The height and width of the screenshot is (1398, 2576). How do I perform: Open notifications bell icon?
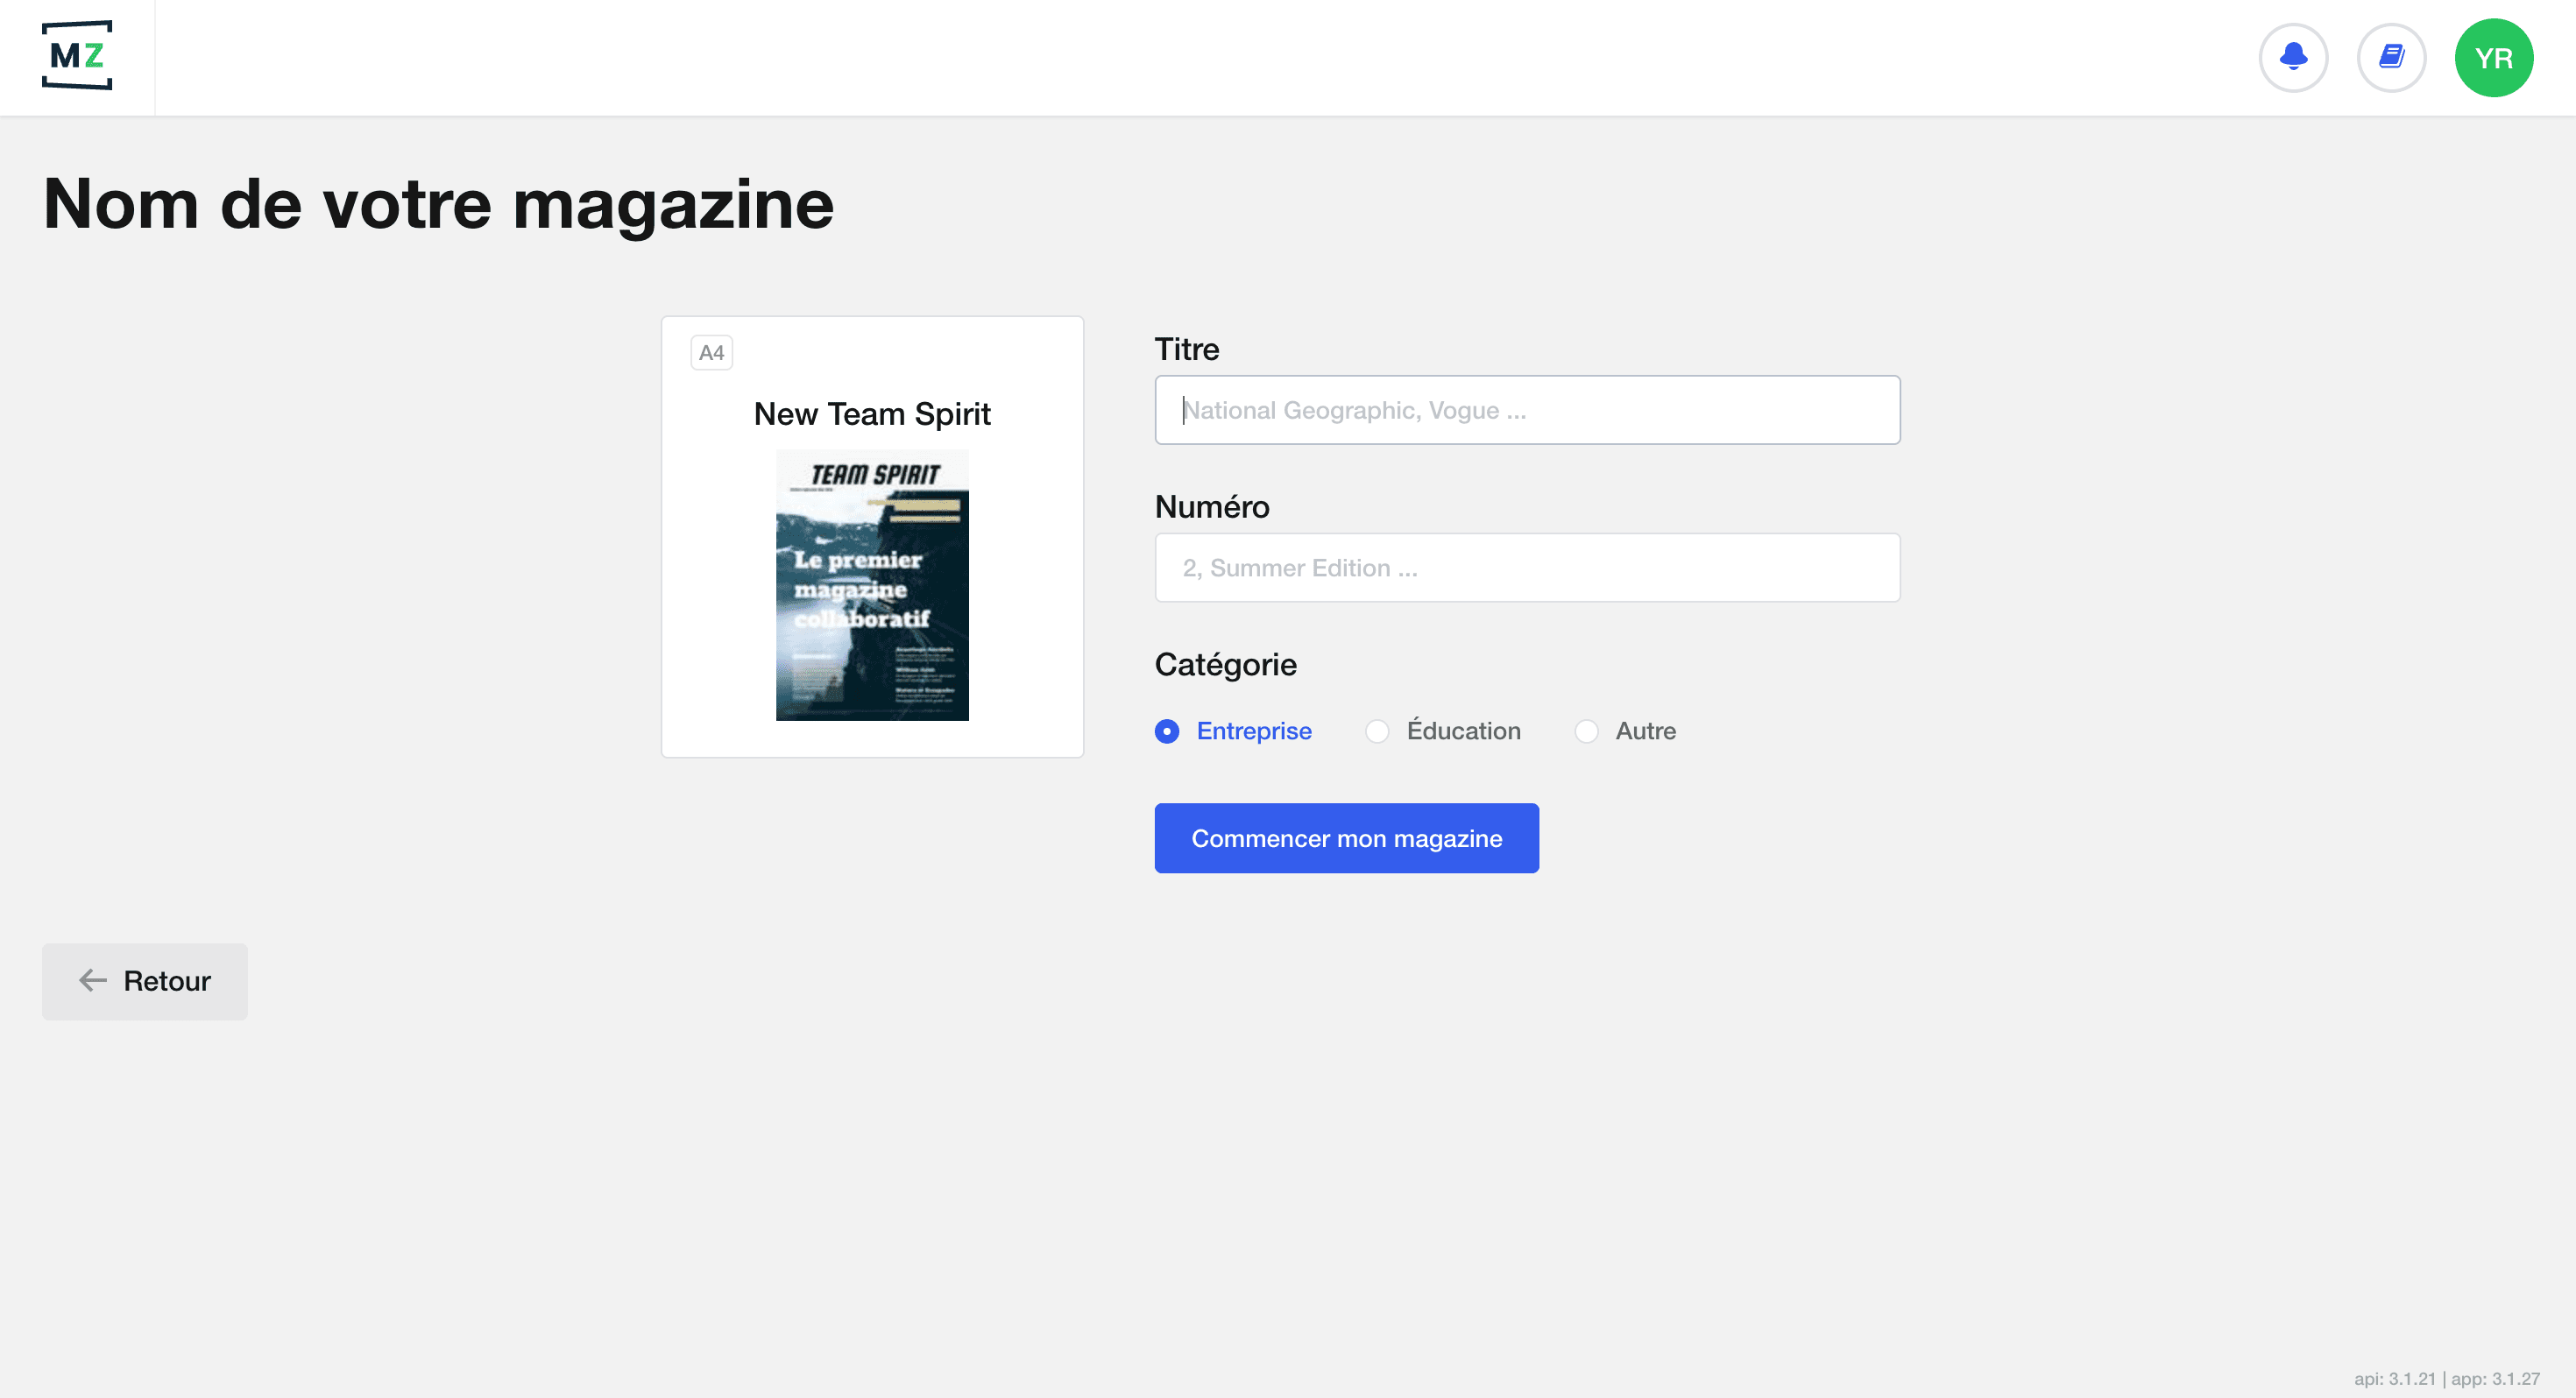click(x=2293, y=57)
